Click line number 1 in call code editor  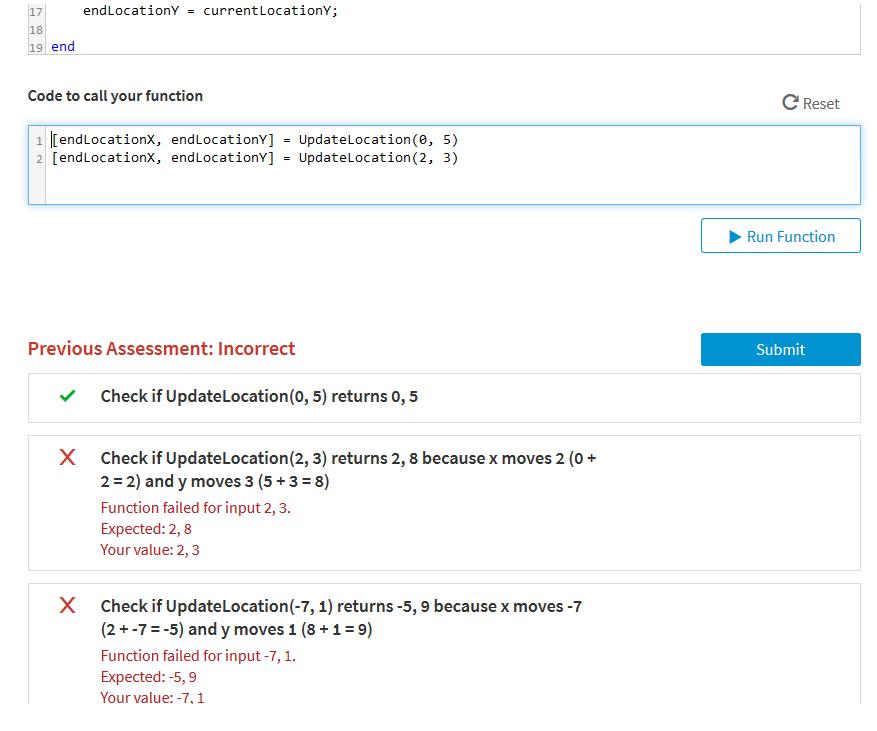coord(38,140)
